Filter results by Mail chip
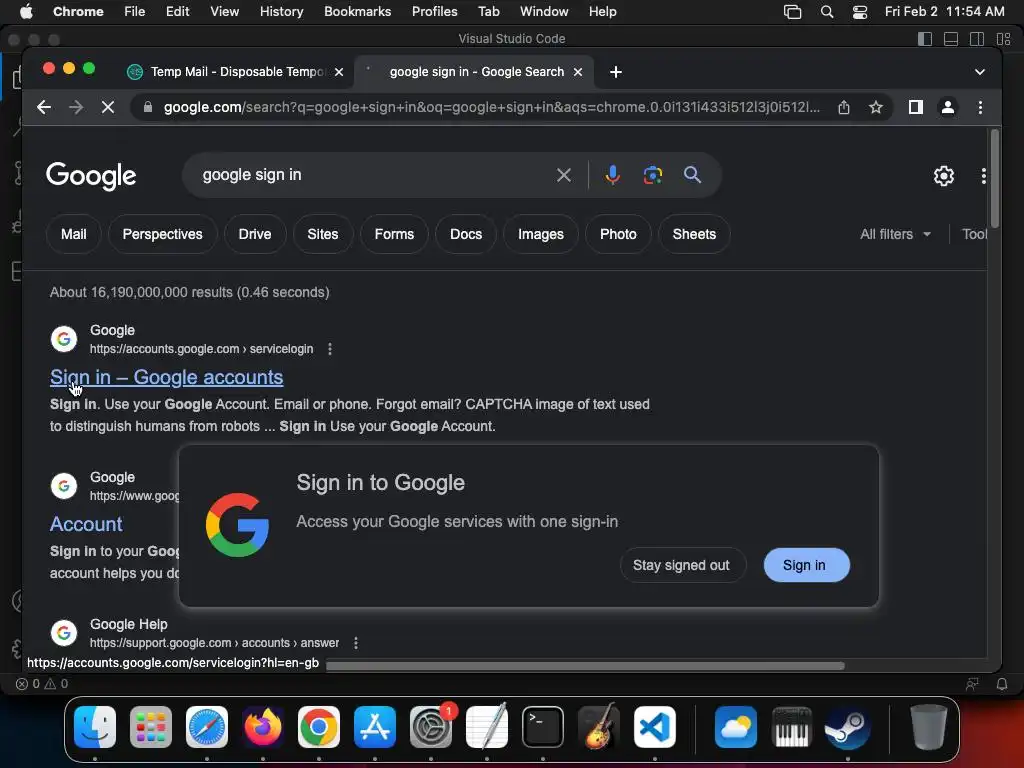 tap(74, 234)
